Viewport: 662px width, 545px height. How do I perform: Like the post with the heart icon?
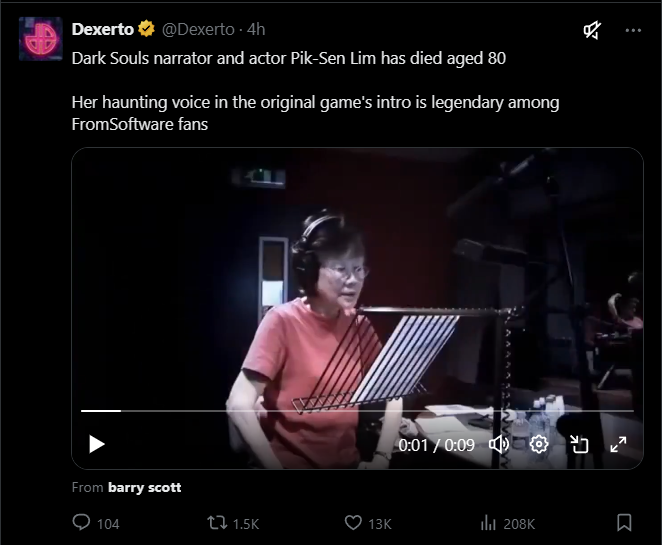353,523
